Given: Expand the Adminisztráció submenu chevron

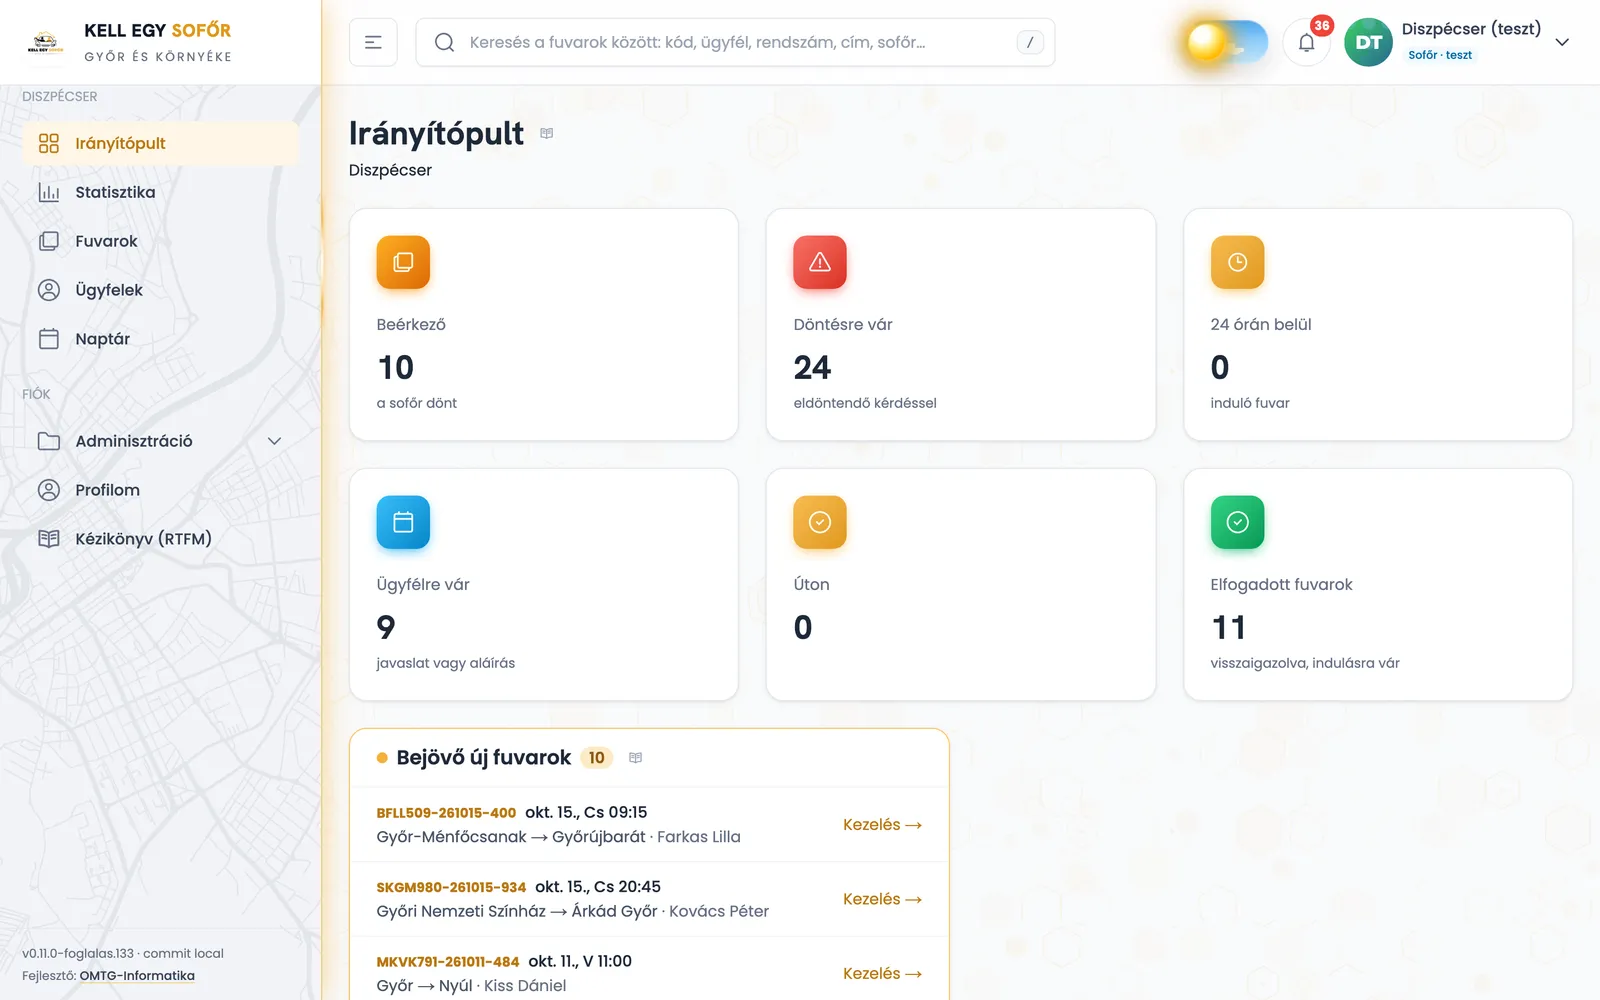Looking at the screenshot, I should [274, 441].
